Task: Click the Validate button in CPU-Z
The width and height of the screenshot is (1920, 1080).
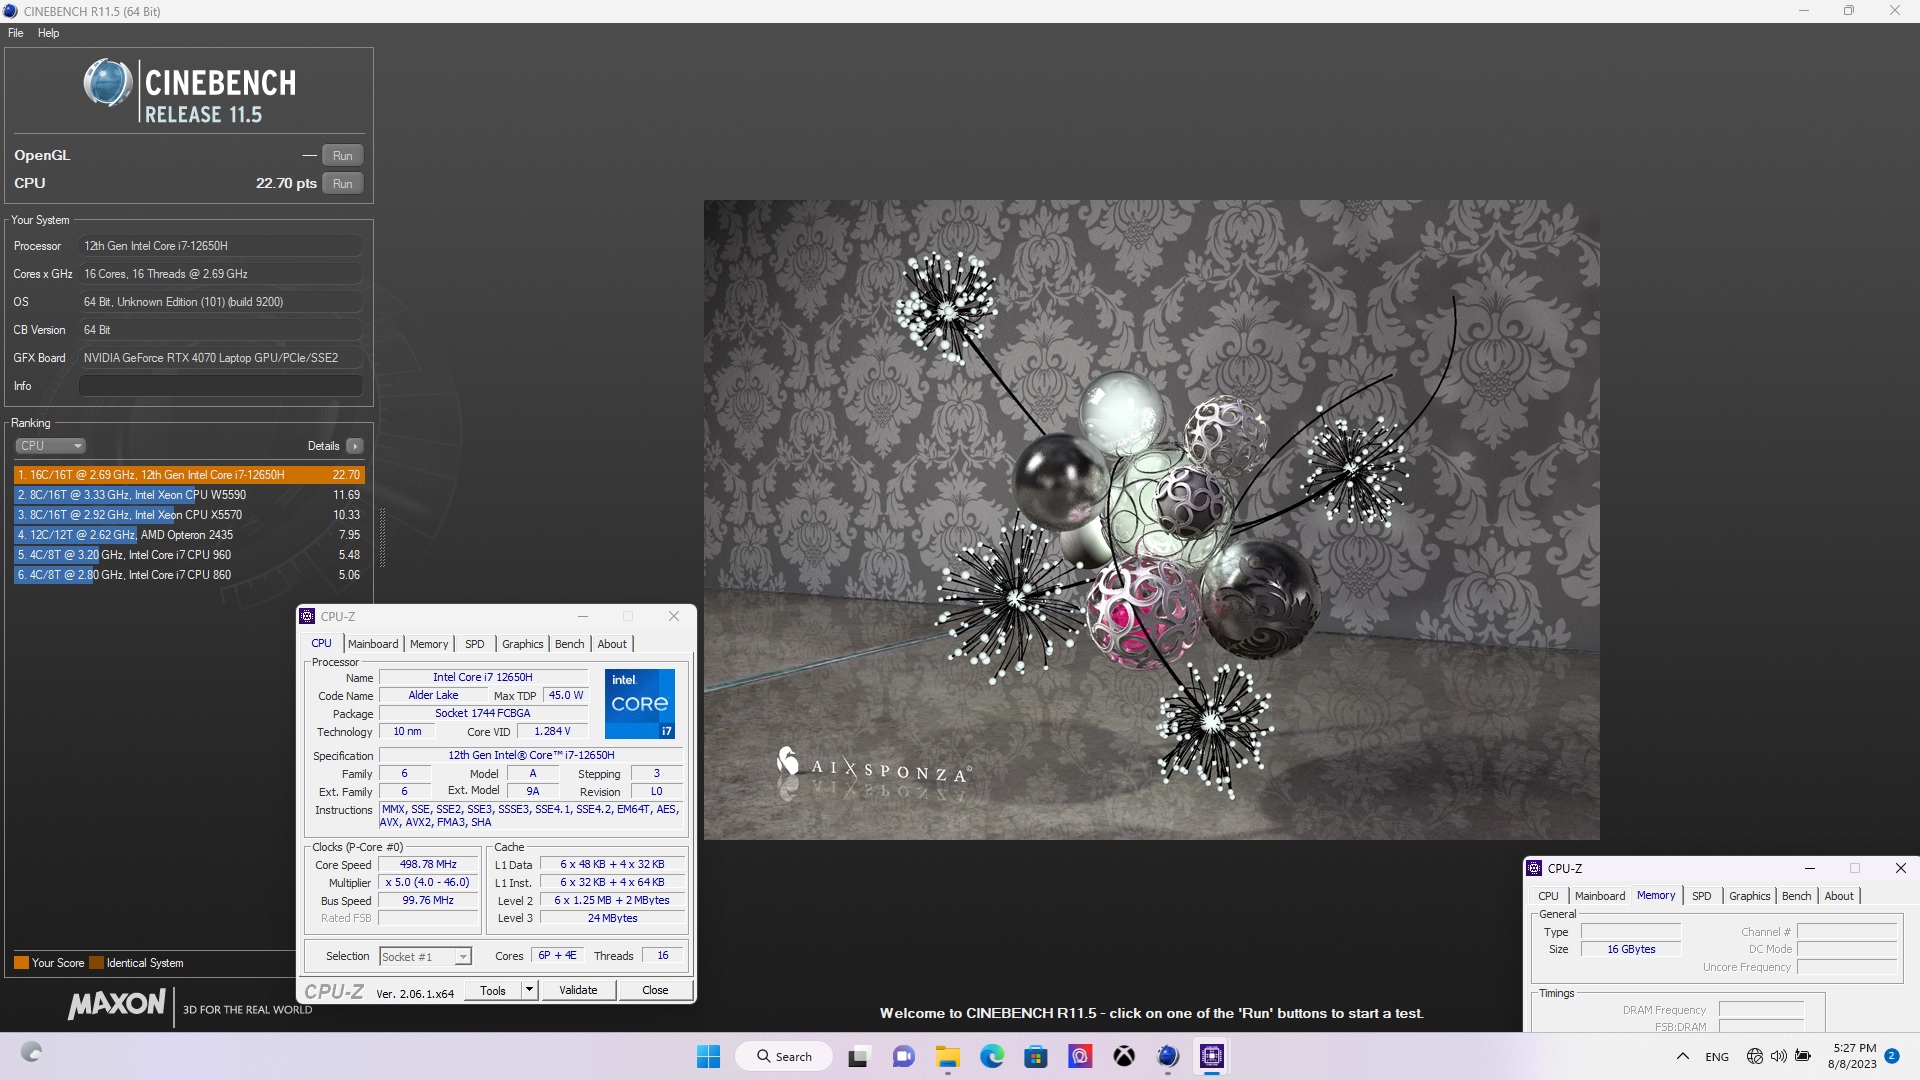Action: (578, 991)
